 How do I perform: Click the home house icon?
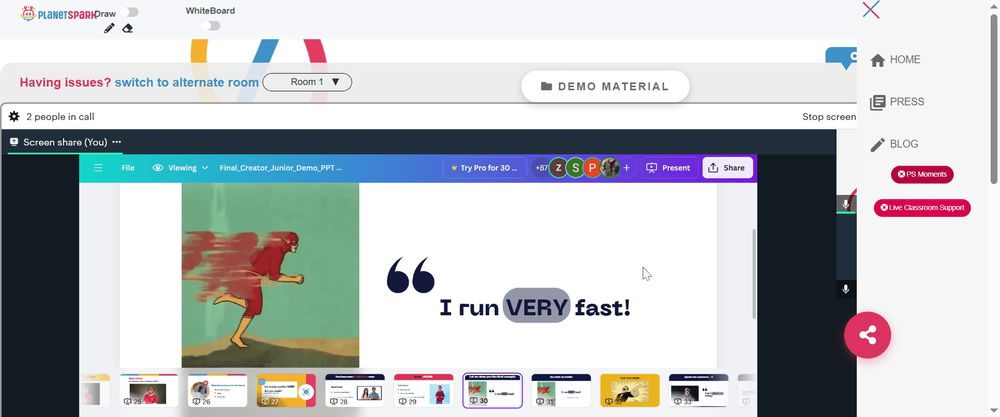[x=878, y=60]
